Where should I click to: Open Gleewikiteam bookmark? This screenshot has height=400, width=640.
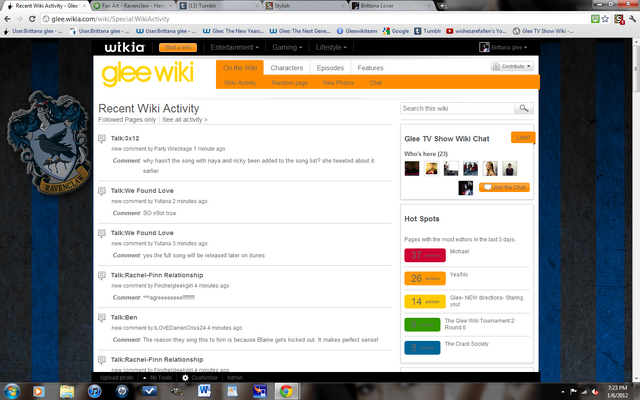[x=357, y=31]
